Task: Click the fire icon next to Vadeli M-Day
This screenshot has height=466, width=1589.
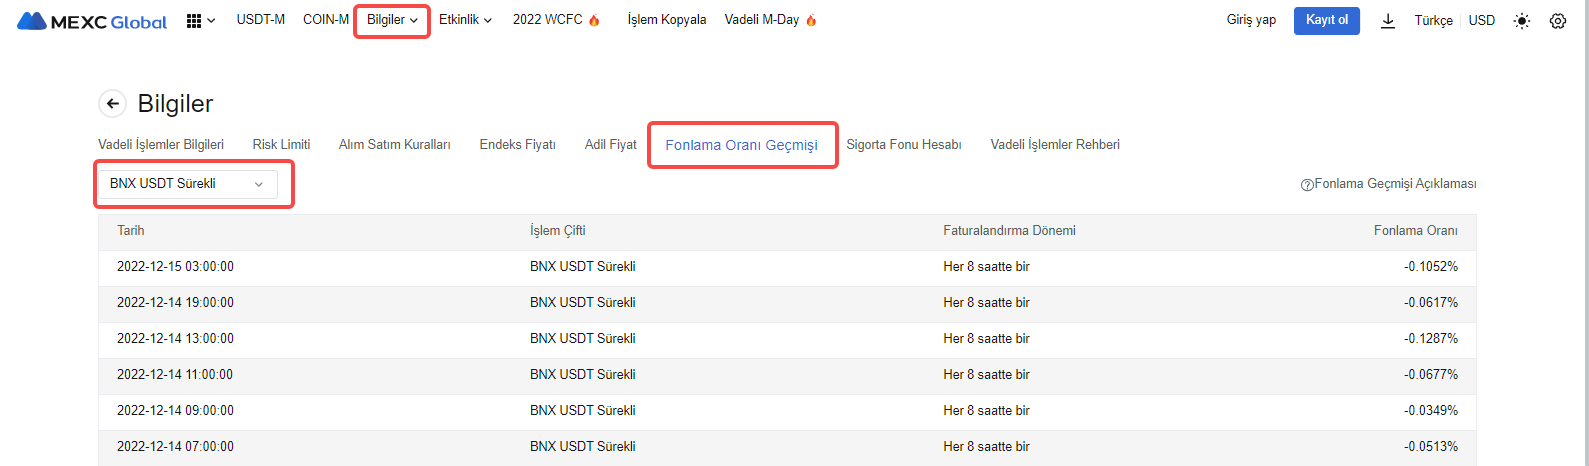Action: point(811,20)
